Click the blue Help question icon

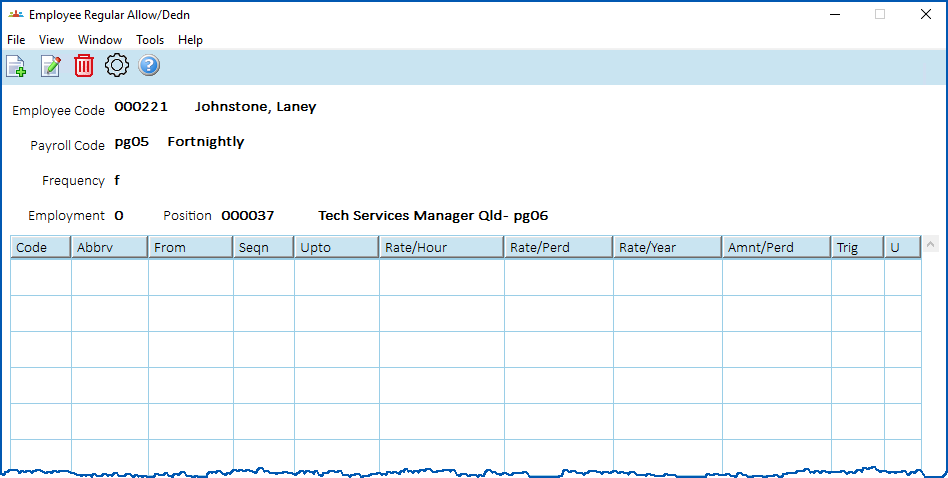tap(149, 65)
